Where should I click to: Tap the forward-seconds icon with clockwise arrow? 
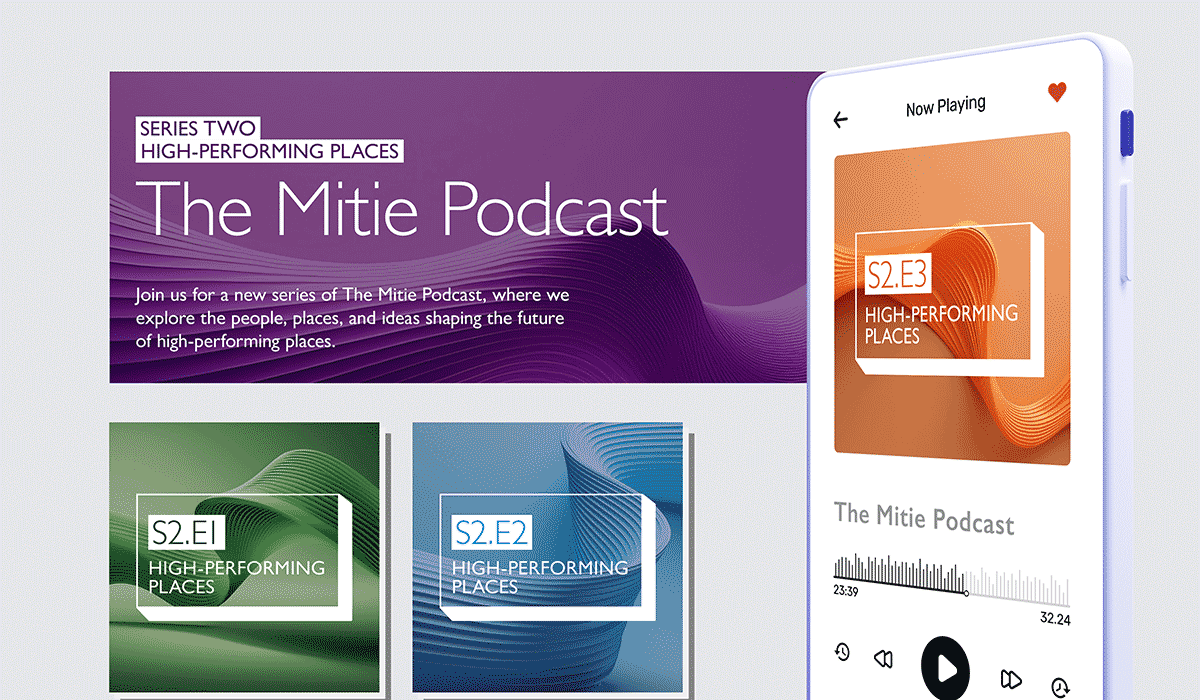(1060, 687)
